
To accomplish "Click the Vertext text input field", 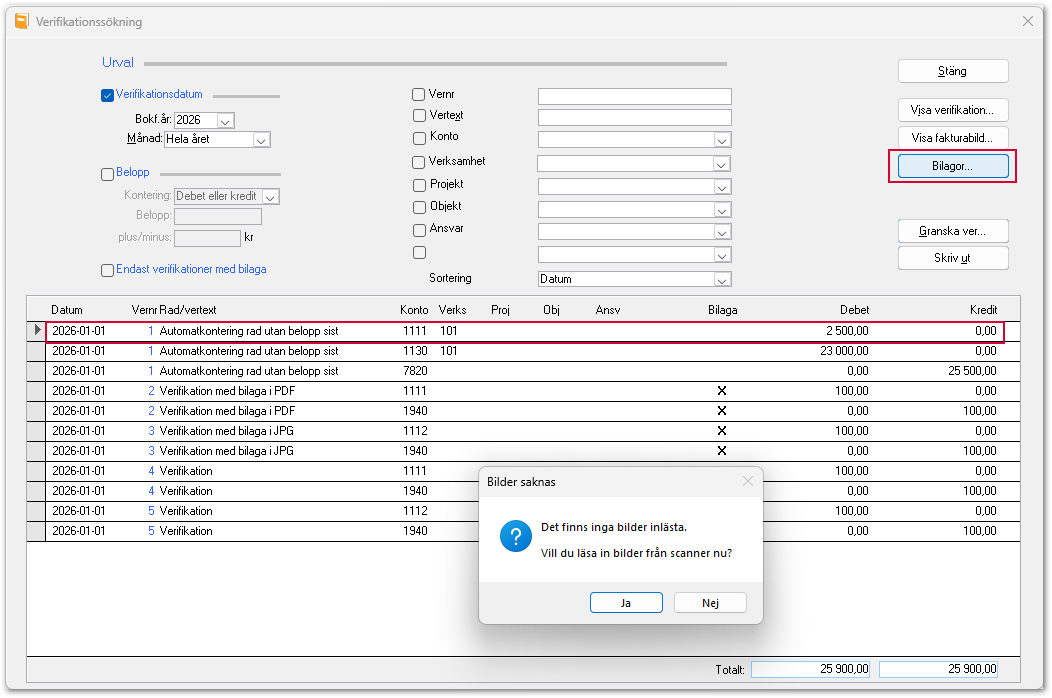I will (x=634, y=117).
